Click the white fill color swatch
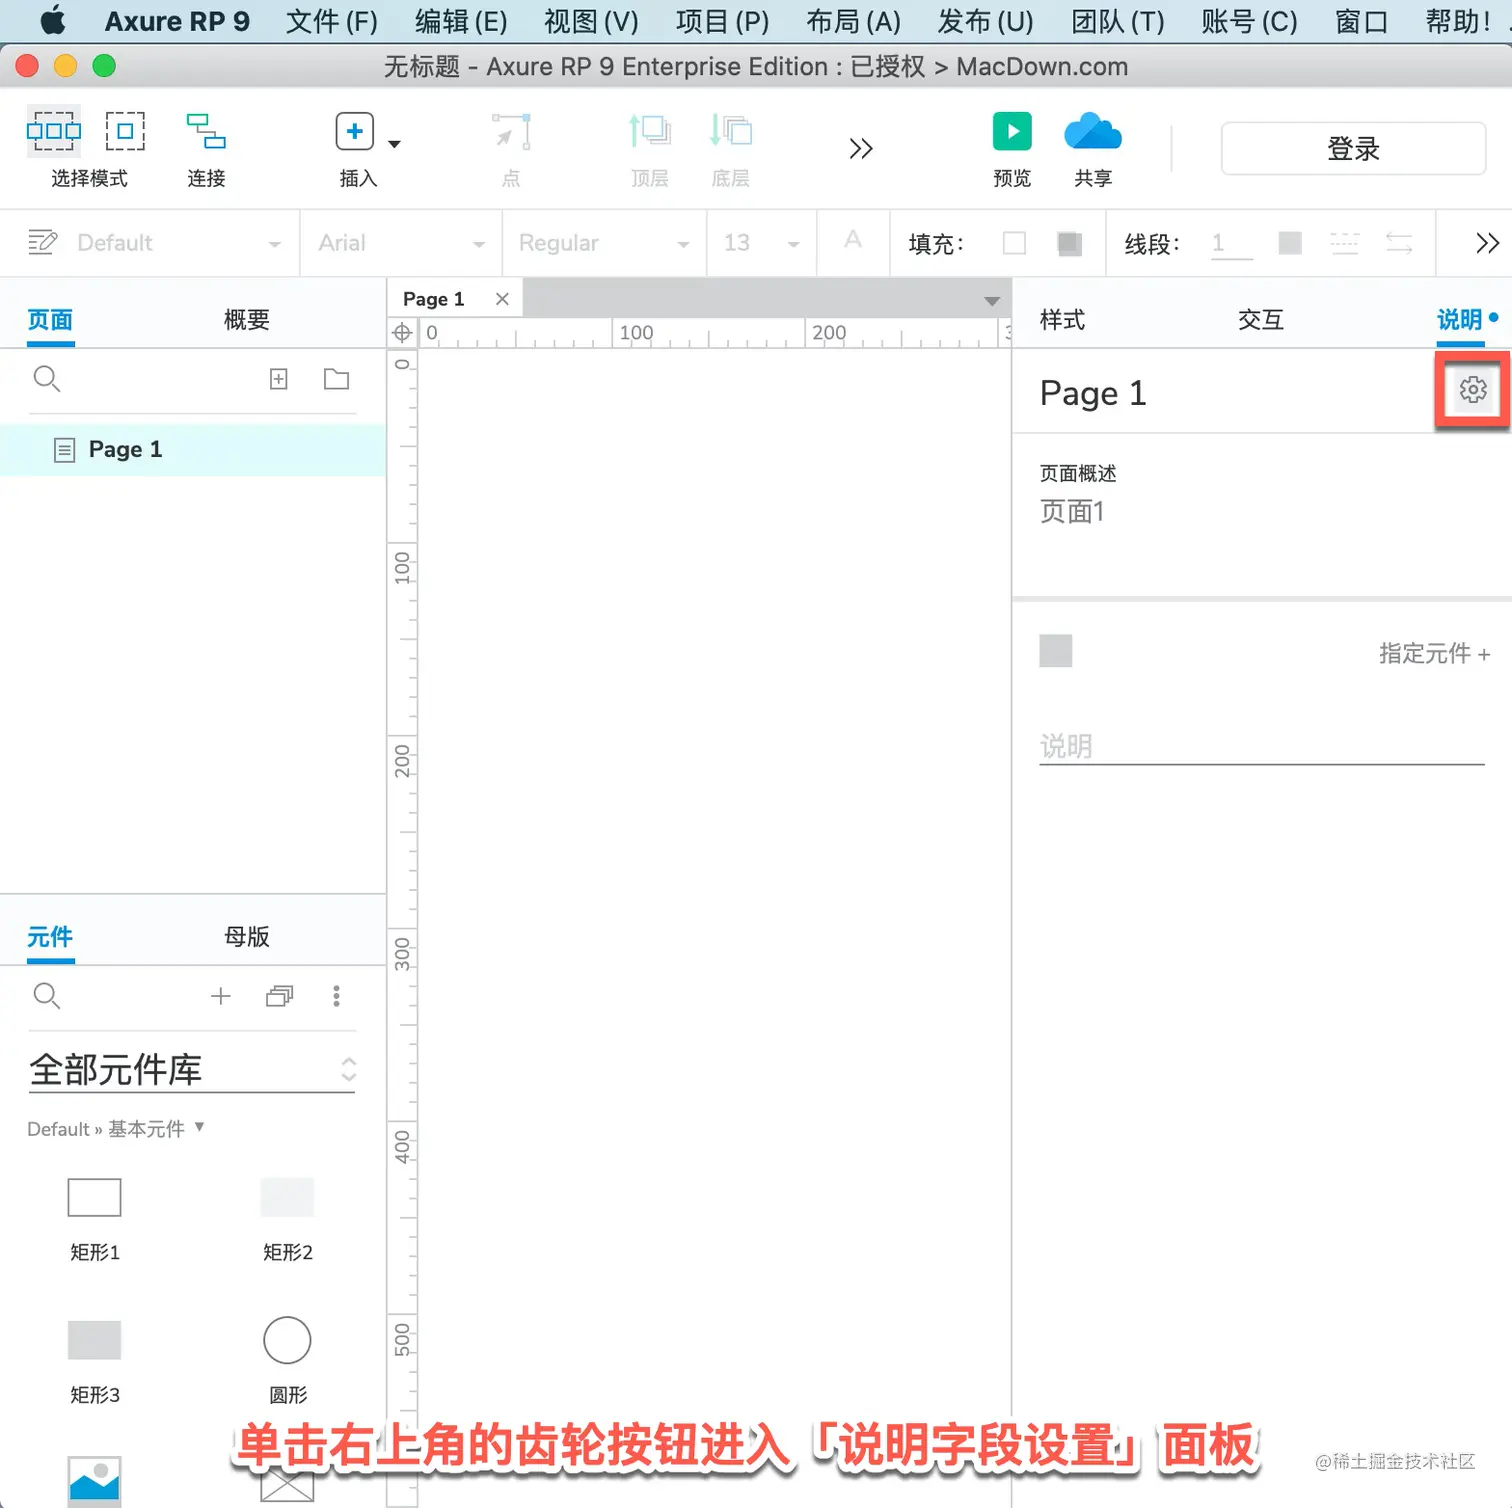 1014,243
